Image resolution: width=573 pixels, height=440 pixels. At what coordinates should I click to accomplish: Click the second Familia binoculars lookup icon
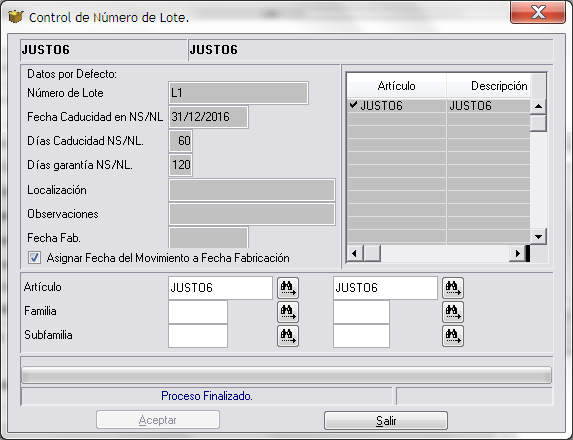[453, 312]
